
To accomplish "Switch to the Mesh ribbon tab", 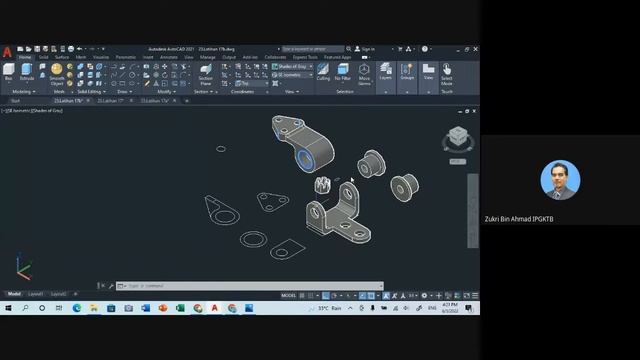I will 81,58.
